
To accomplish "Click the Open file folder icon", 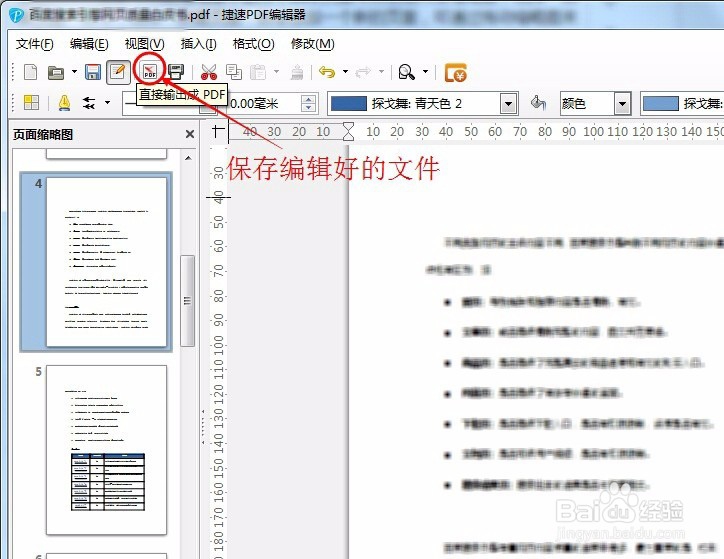I will click(x=56, y=72).
